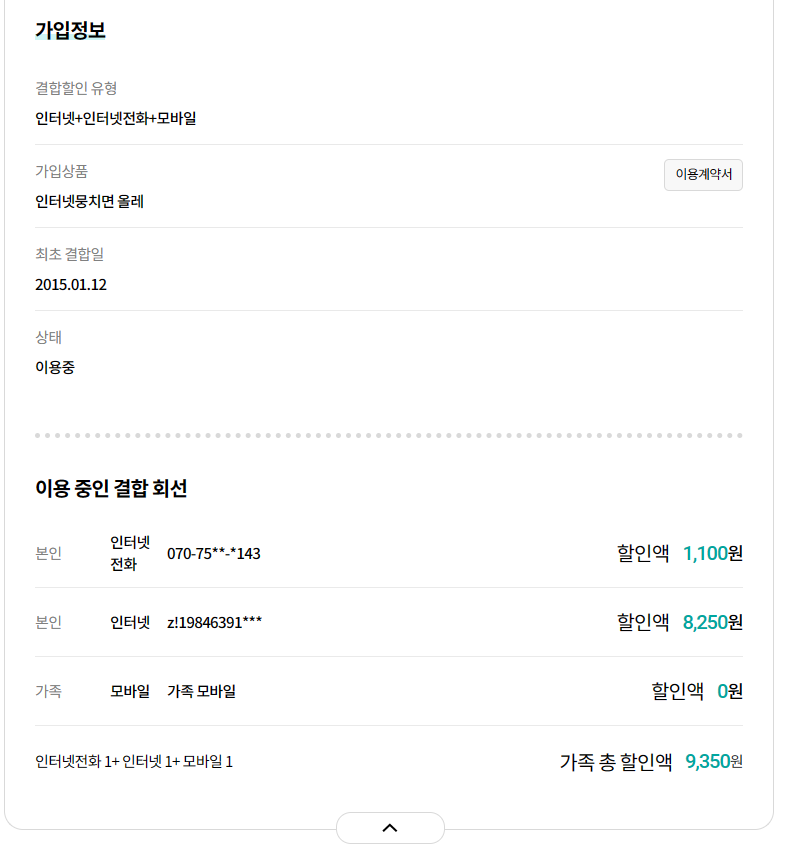Screen dimensions: 786x844
Task: Select the 인터넷+인터넷전화+모바일 value text
Action: 115,118
